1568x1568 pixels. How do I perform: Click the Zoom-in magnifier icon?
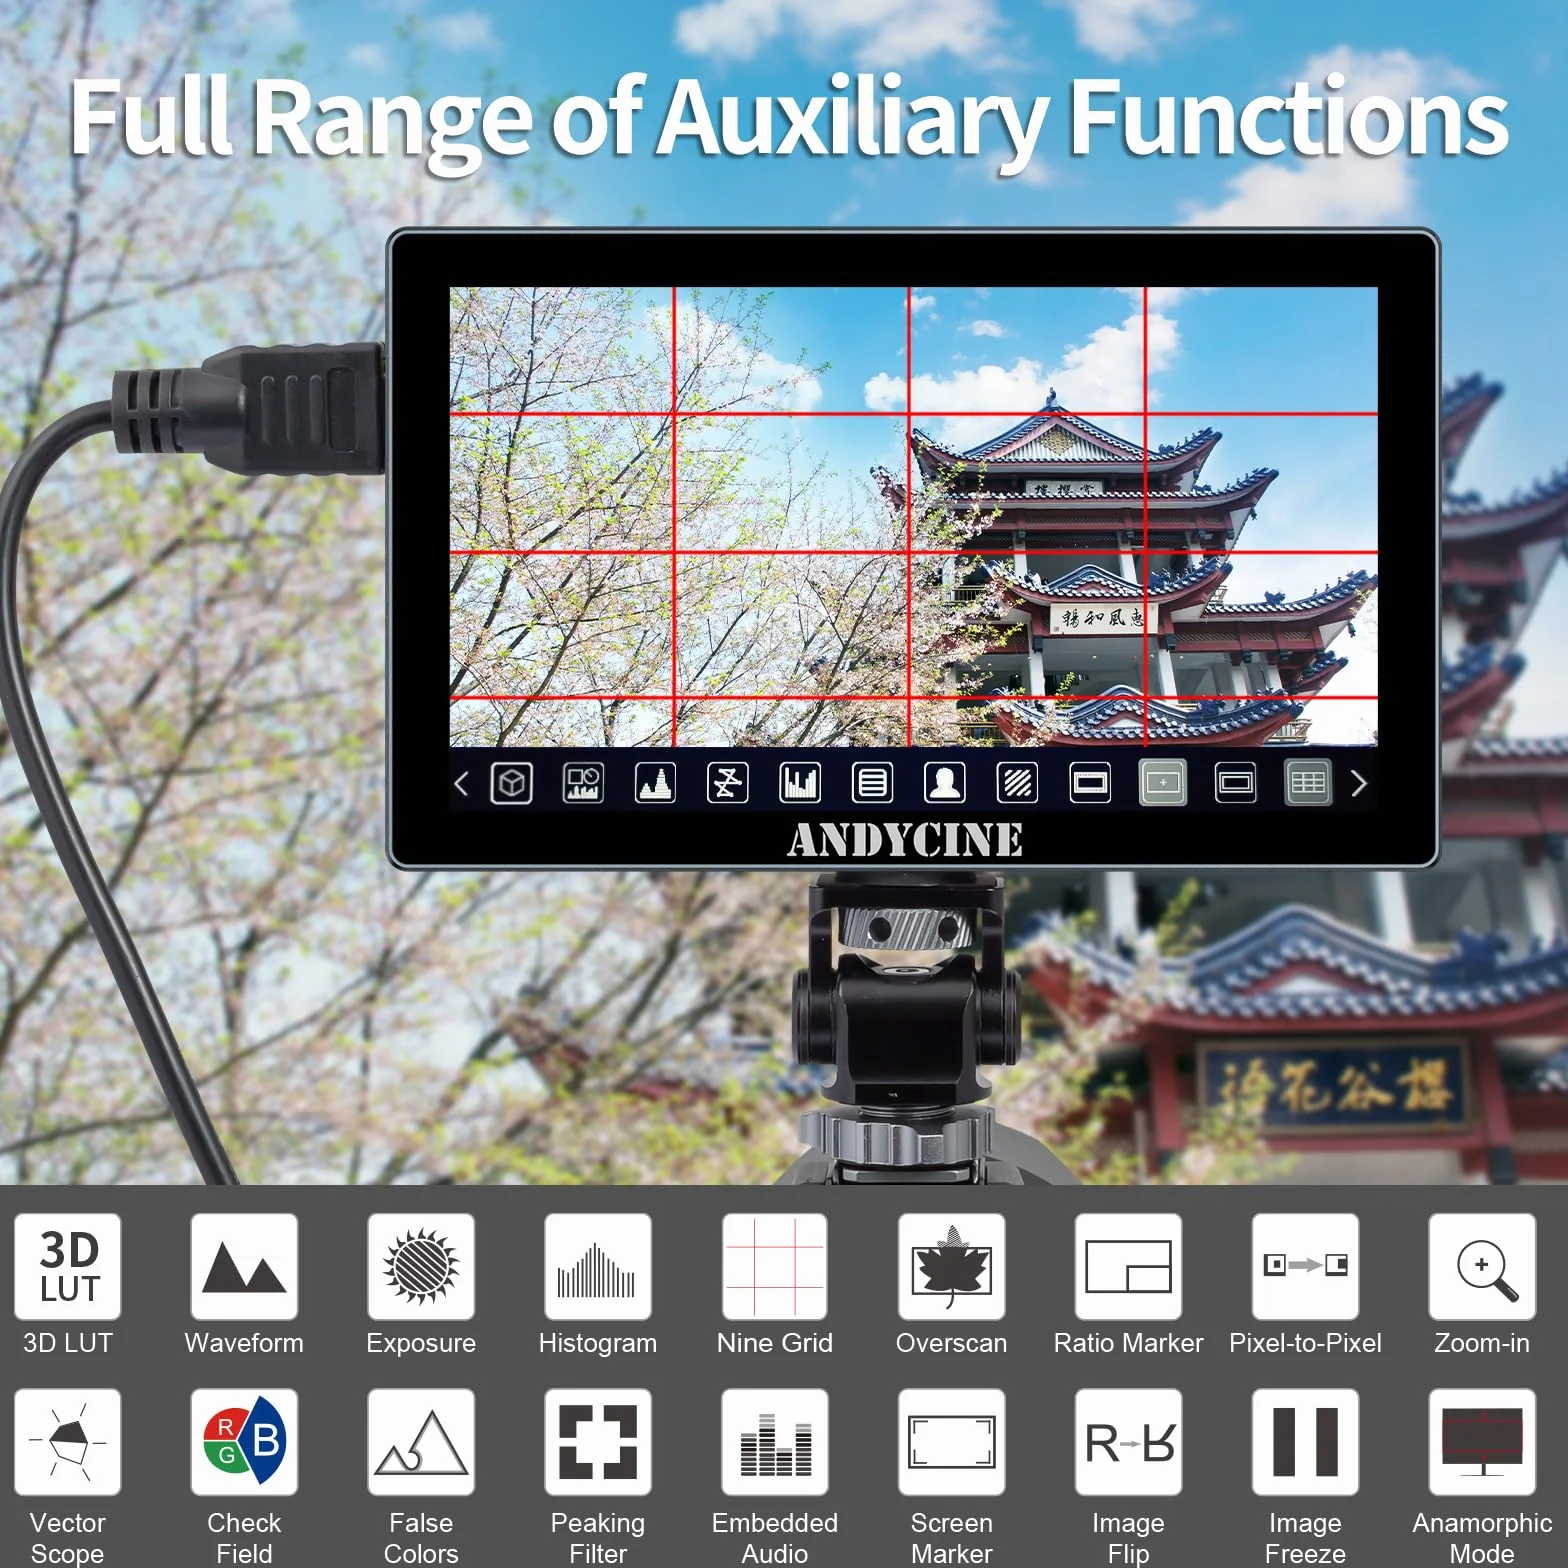[x=1482, y=1267]
